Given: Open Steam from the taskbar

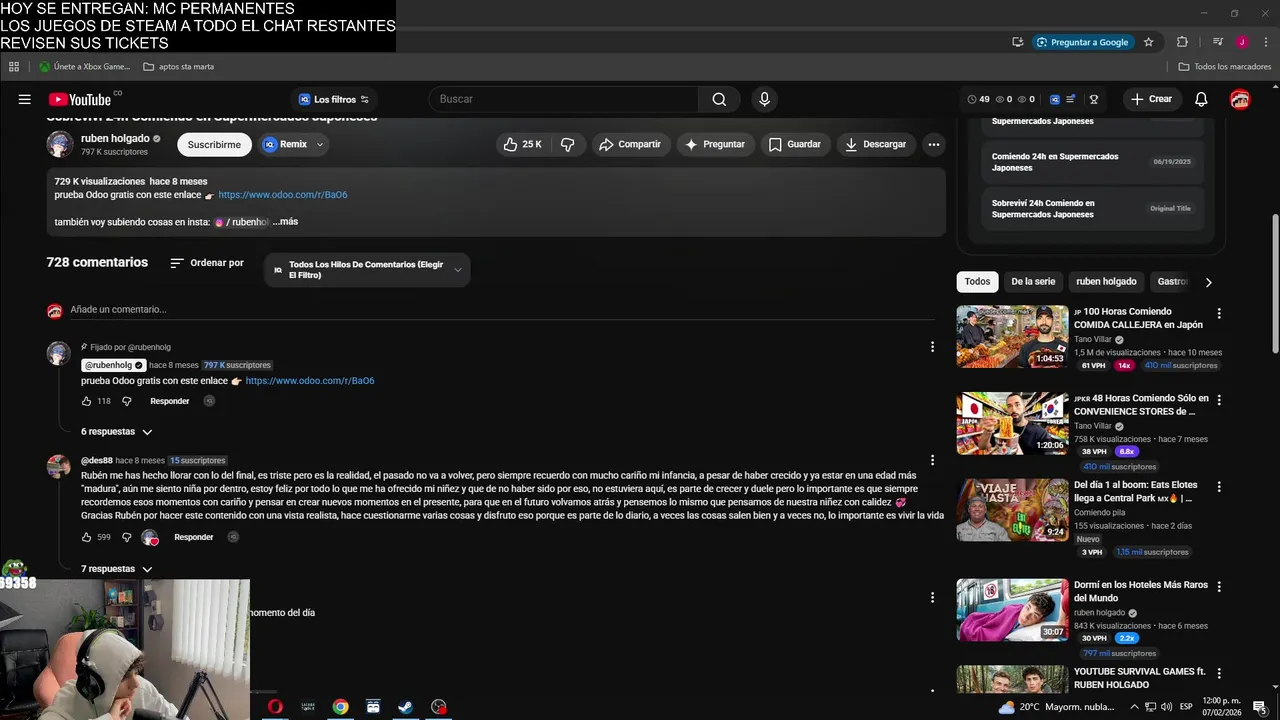Looking at the screenshot, I should (x=405, y=706).
